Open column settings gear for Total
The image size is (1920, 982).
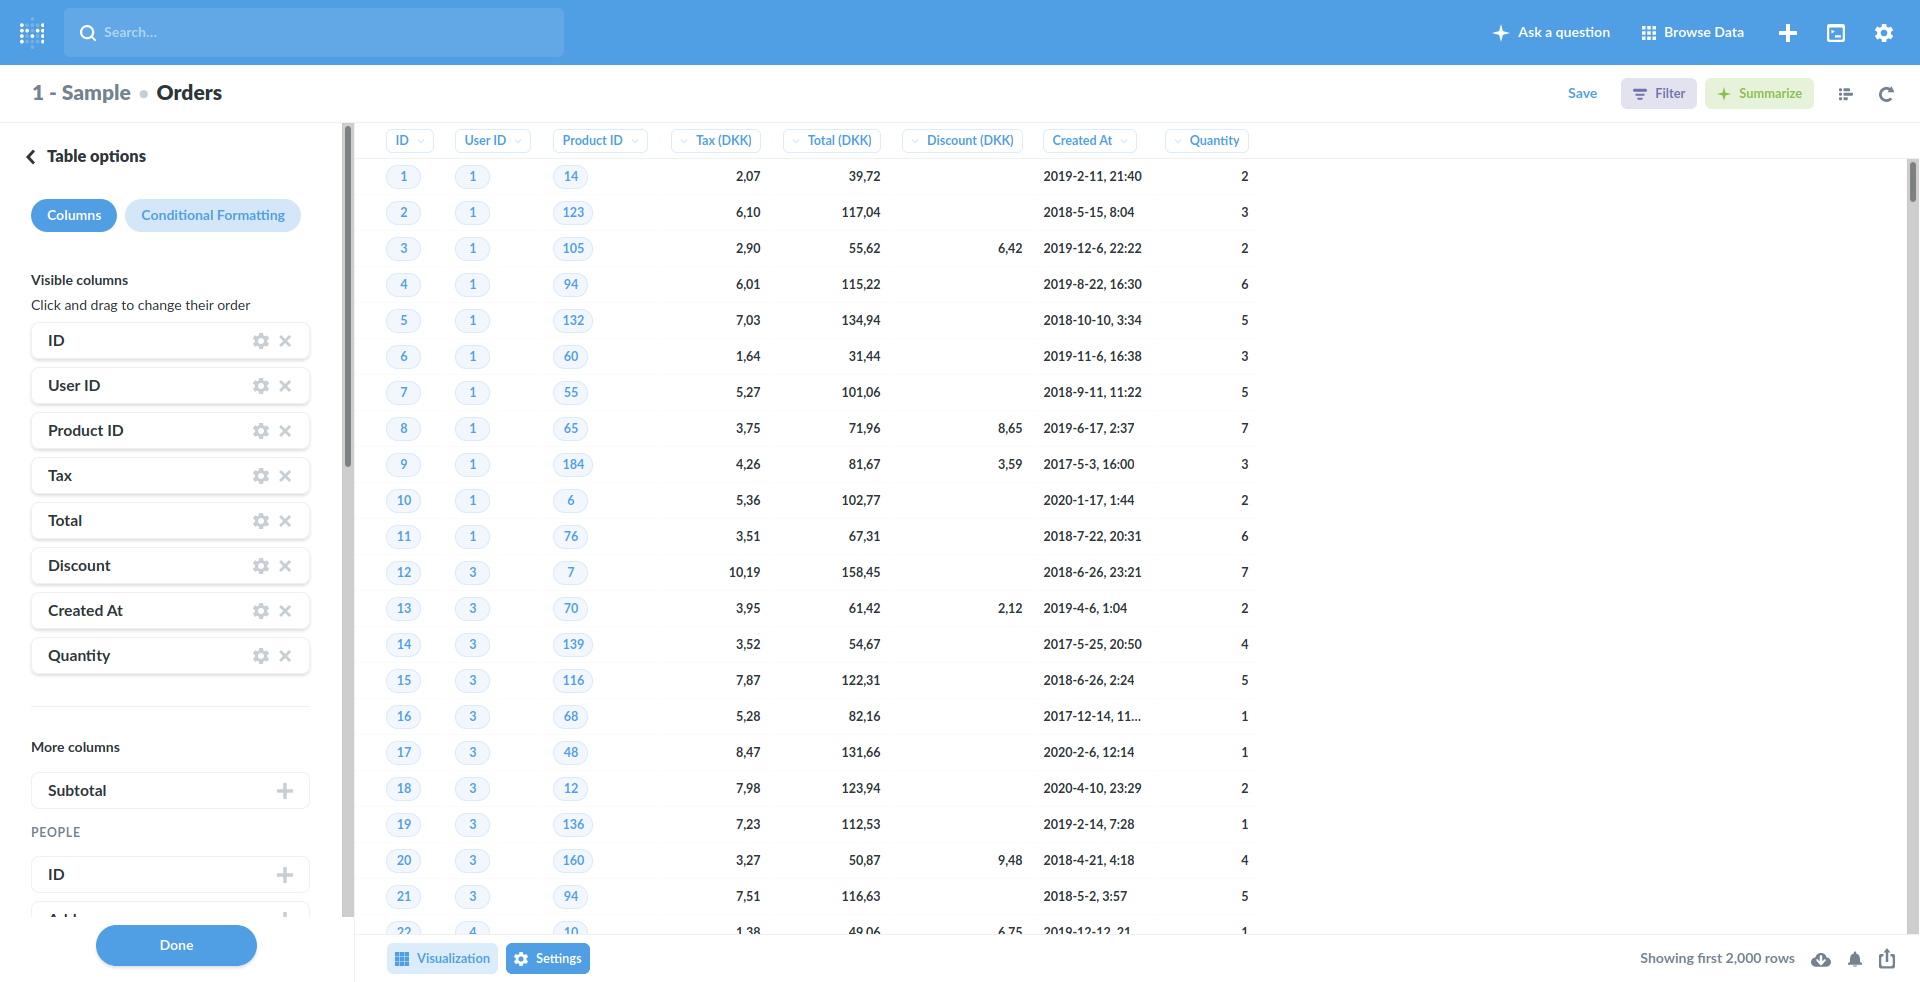pos(260,521)
